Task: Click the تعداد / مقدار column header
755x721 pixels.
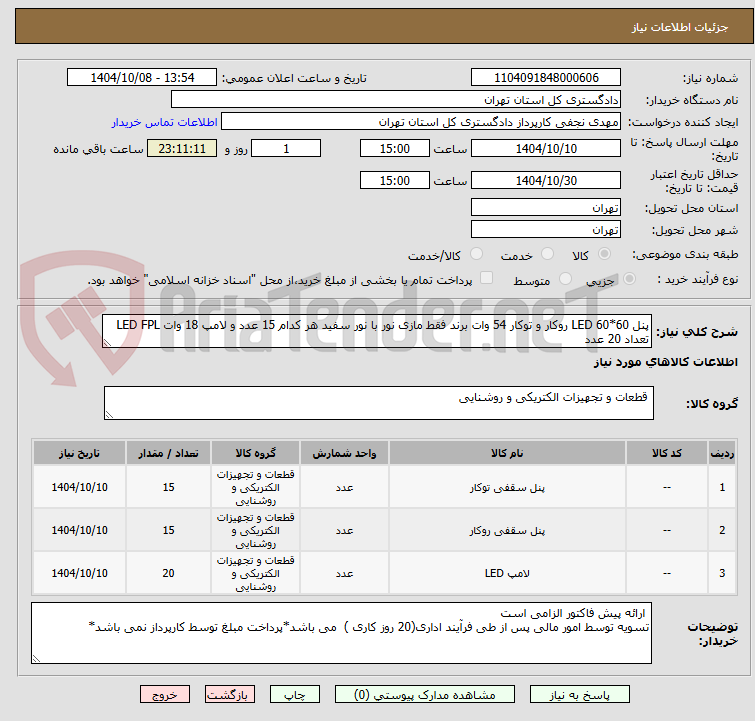Action: (168, 453)
